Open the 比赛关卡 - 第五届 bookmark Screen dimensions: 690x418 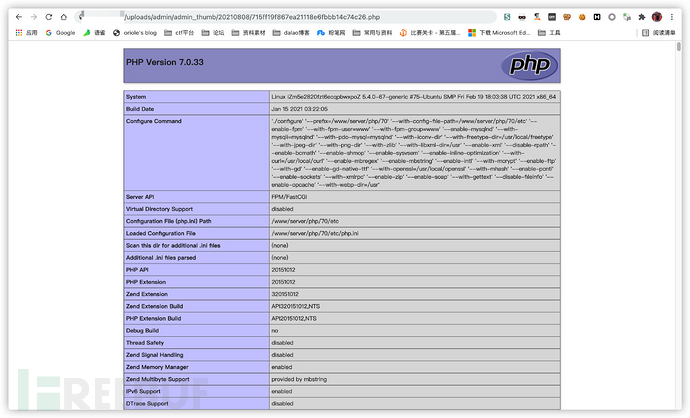pyautogui.click(x=430, y=33)
